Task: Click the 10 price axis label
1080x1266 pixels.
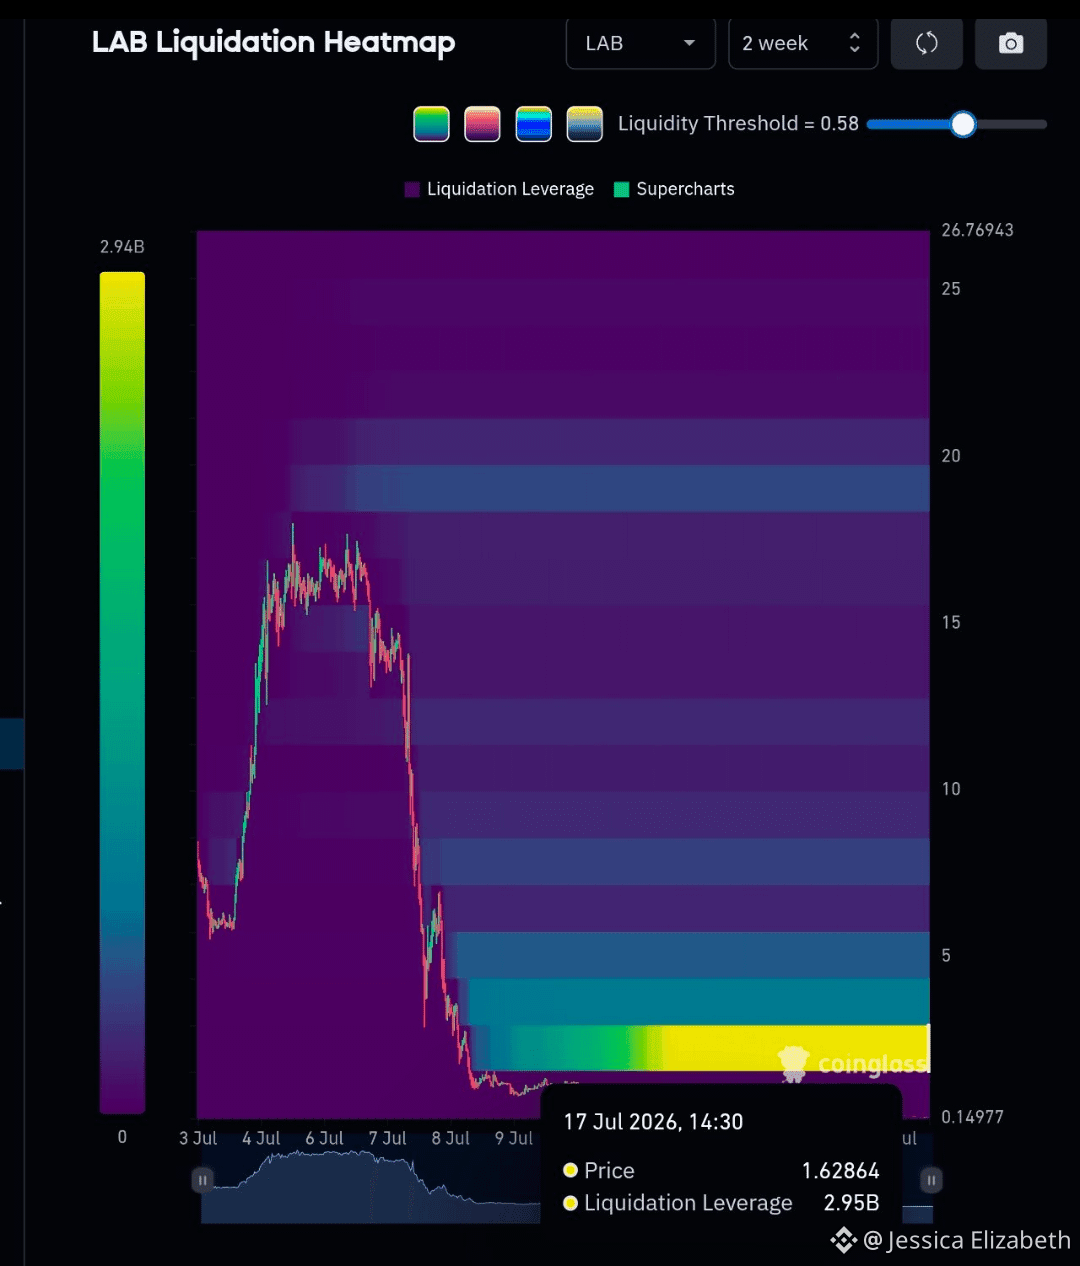Action: 951,789
